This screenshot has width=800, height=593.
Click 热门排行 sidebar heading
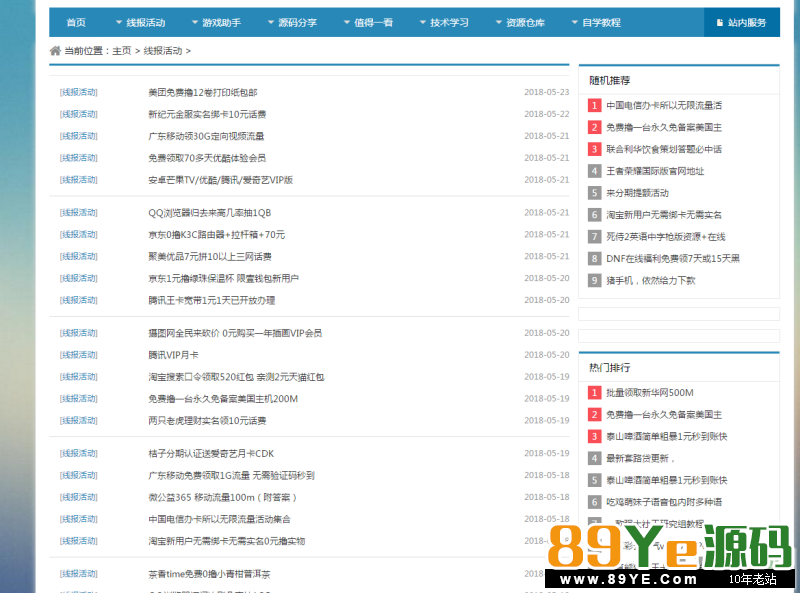[x=609, y=367]
